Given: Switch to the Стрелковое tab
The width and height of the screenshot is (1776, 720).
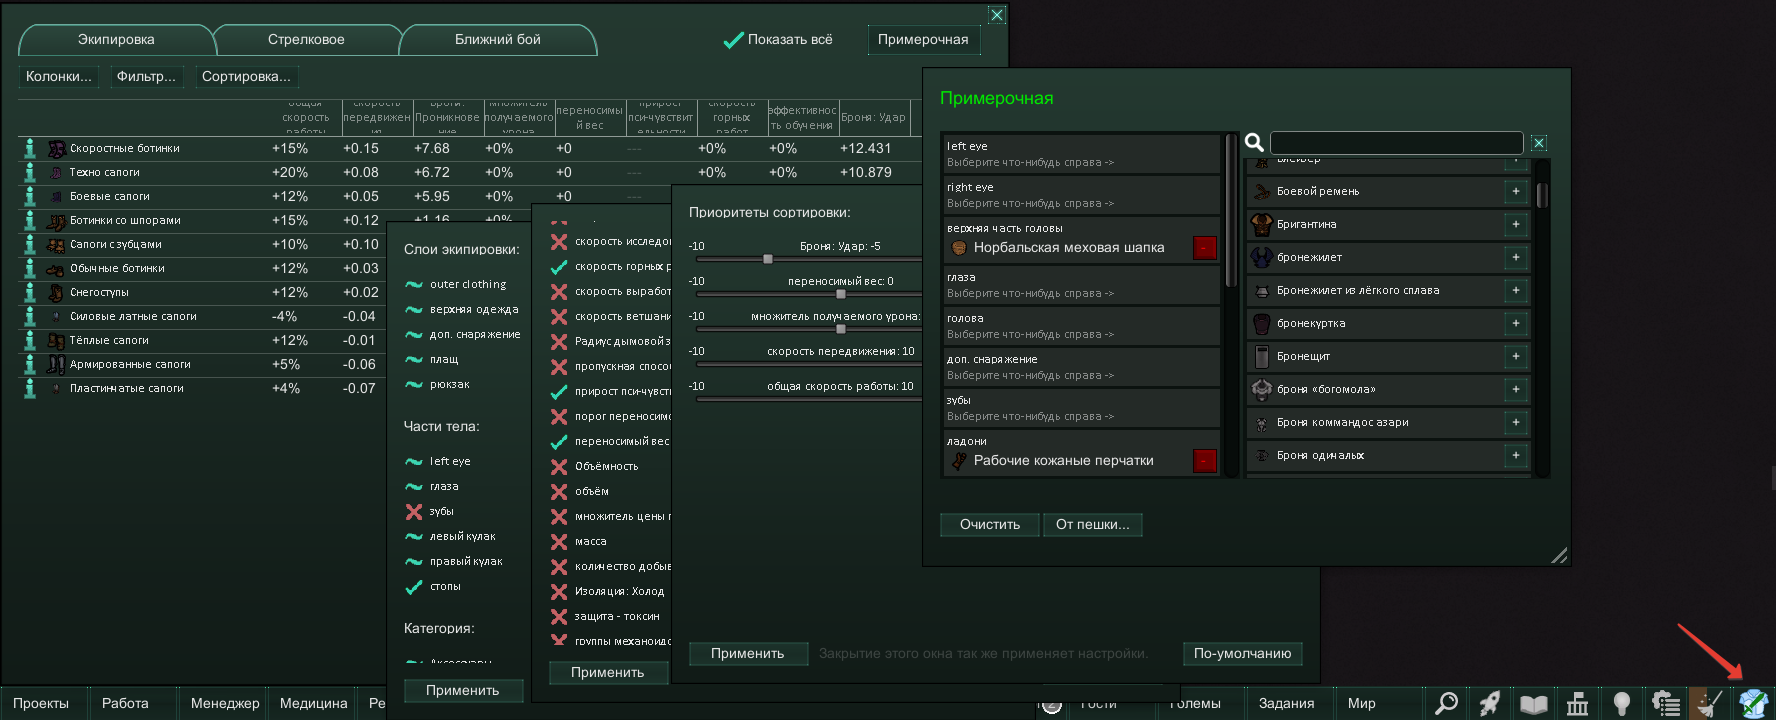Looking at the screenshot, I should (306, 40).
